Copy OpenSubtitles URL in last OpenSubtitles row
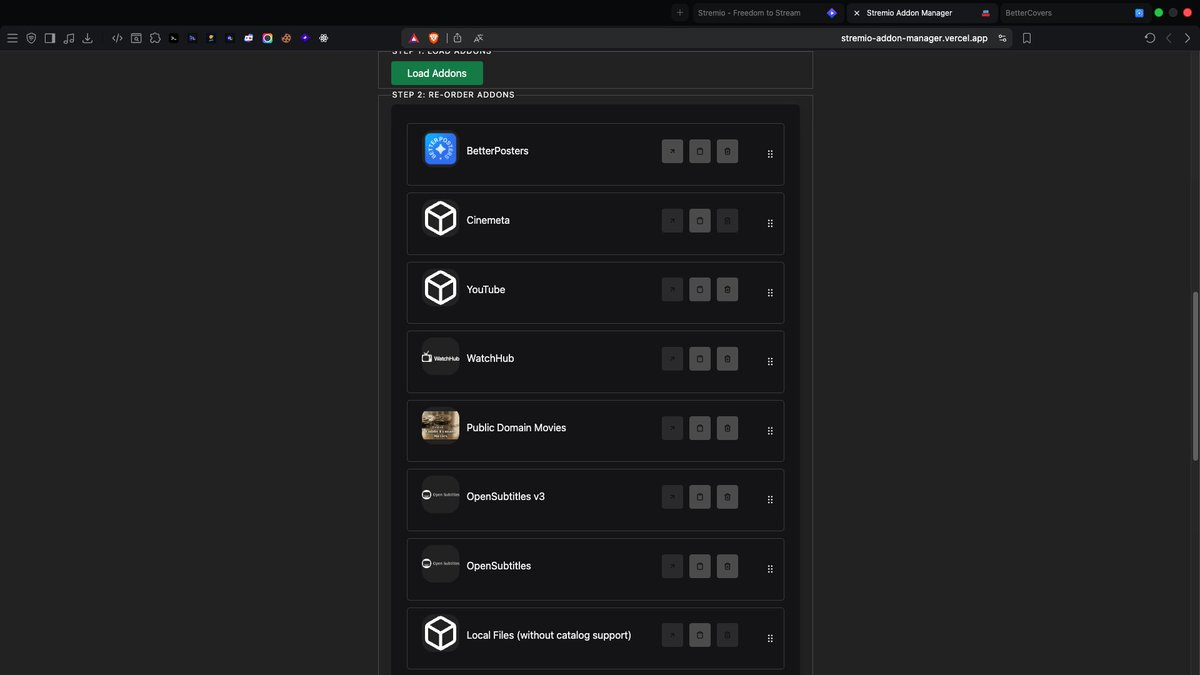 [700, 566]
